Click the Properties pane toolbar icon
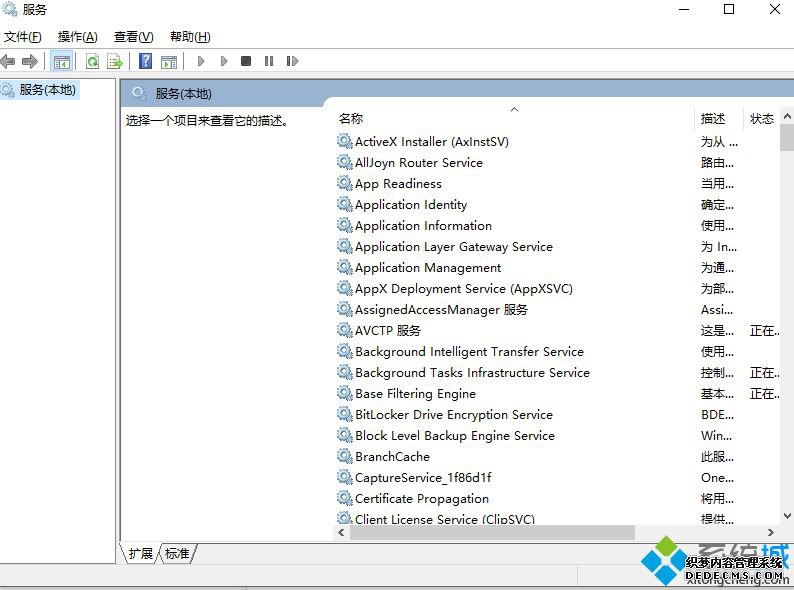The width and height of the screenshot is (794, 590). click(169, 62)
